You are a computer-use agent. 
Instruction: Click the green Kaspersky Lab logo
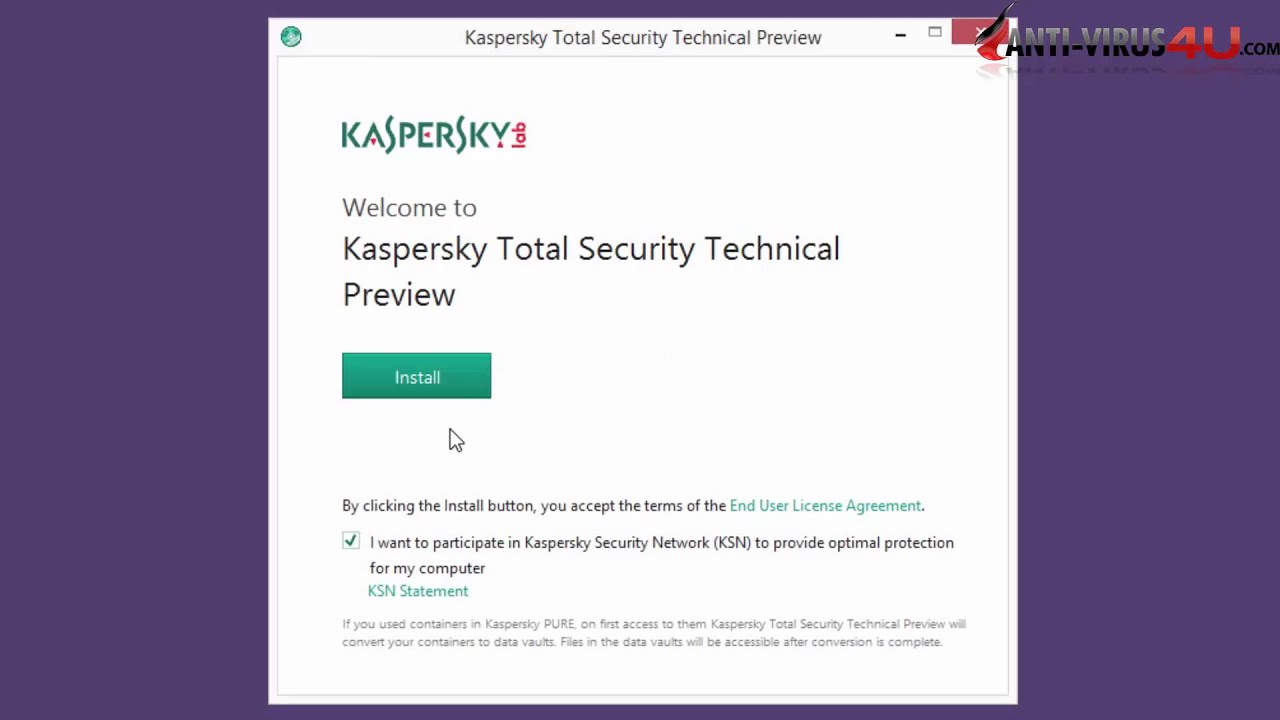tap(434, 134)
